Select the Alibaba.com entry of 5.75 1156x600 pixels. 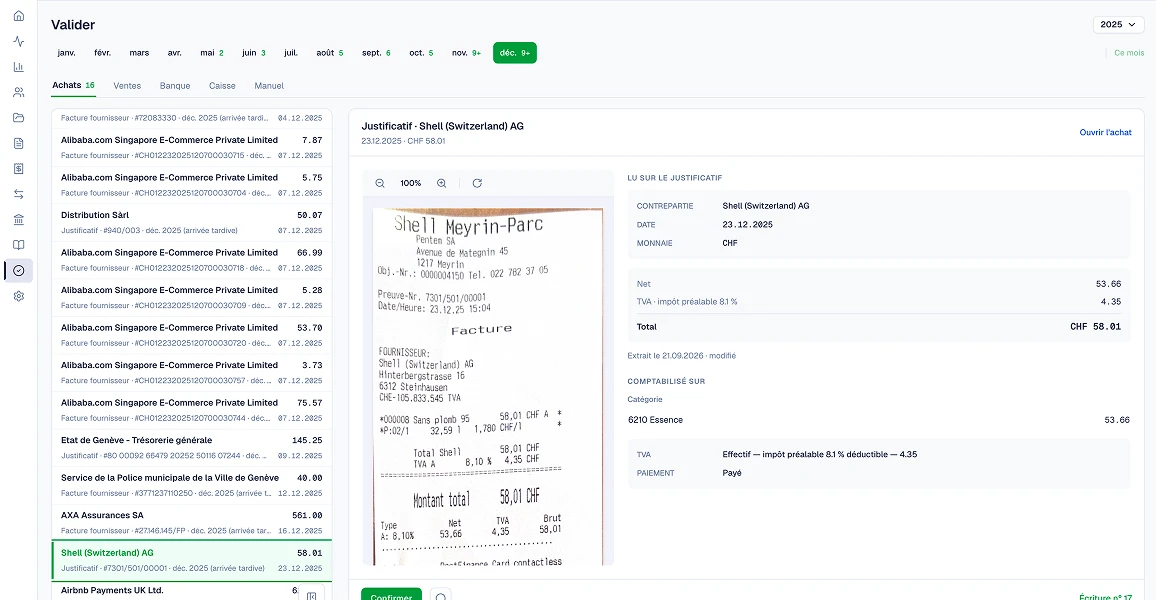click(x=192, y=185)
